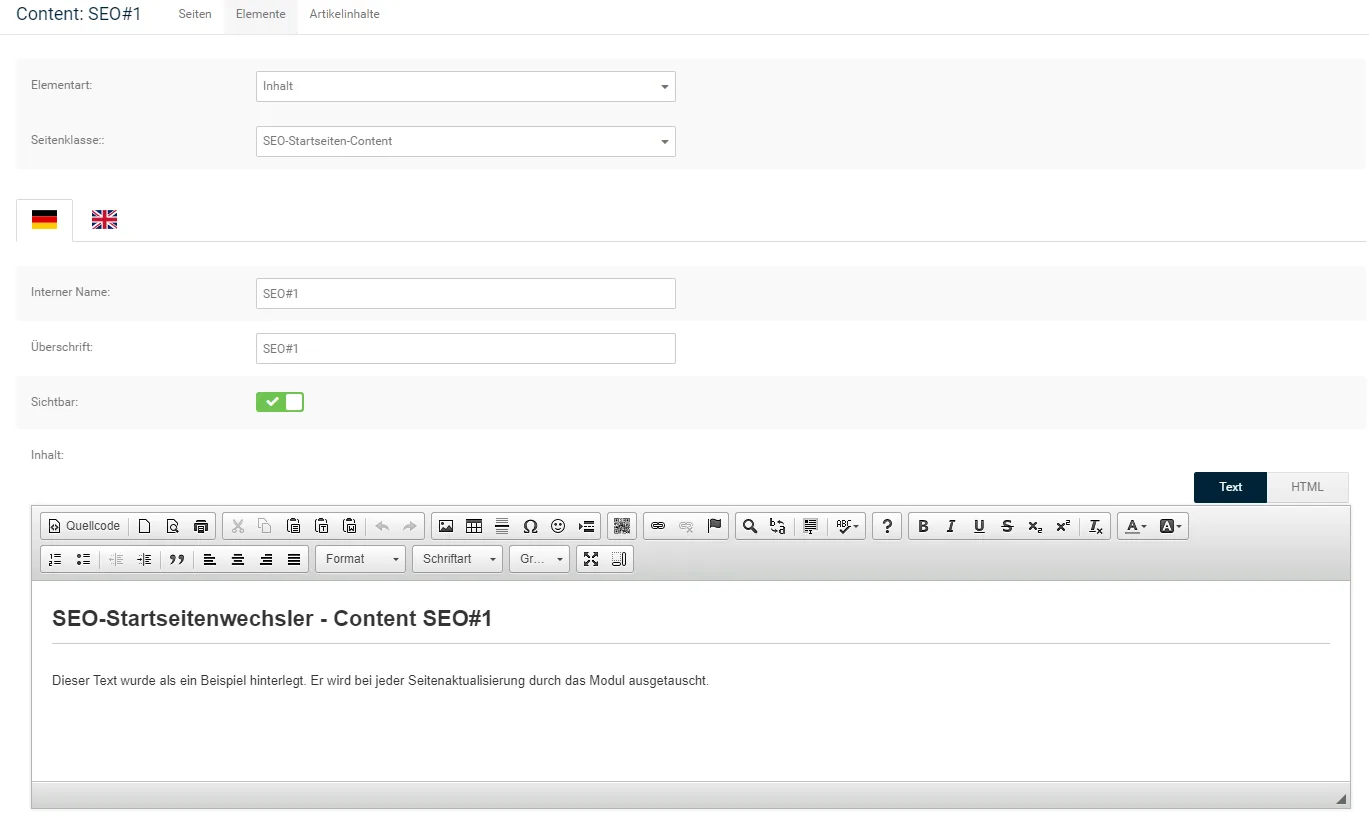Open the Elementart dropdown
This screenshot has height=818, width=1369.
466,86
